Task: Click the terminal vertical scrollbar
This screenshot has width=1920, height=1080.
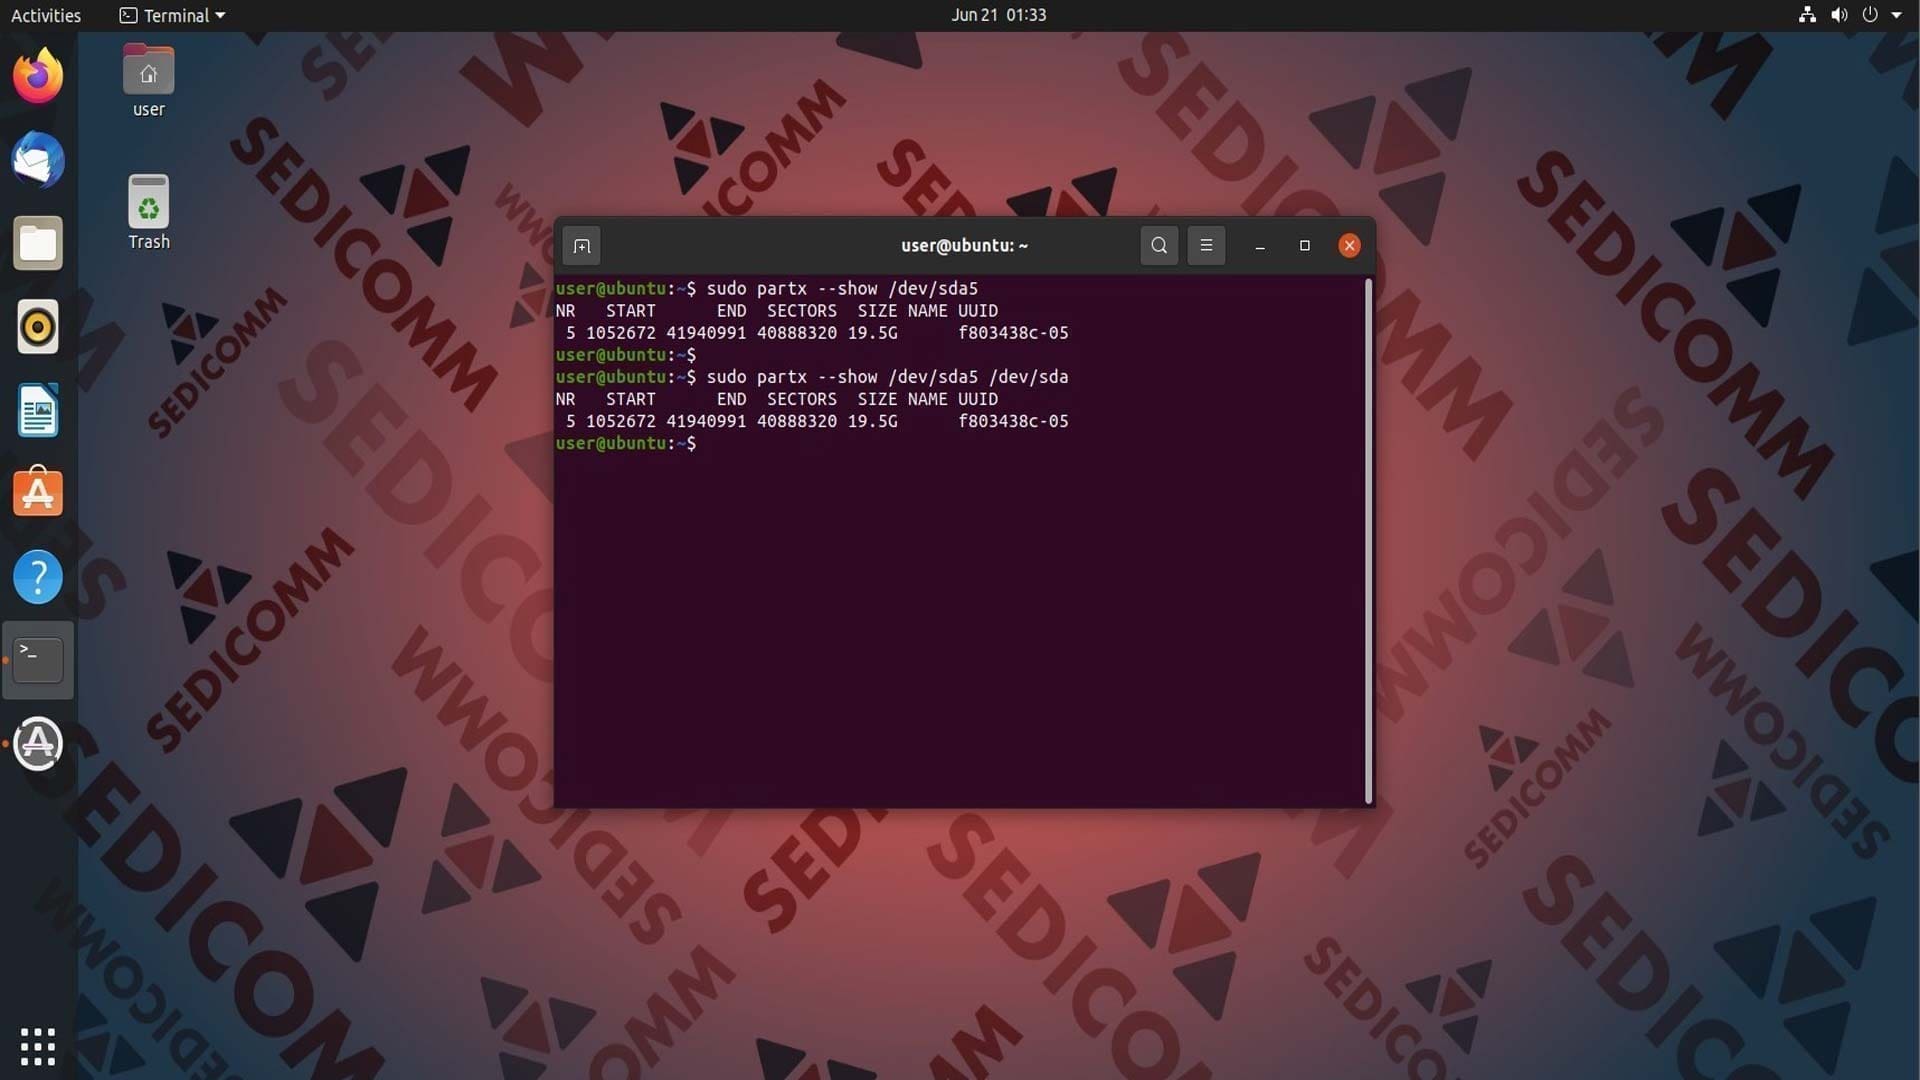Action: tap(1368, 541)
